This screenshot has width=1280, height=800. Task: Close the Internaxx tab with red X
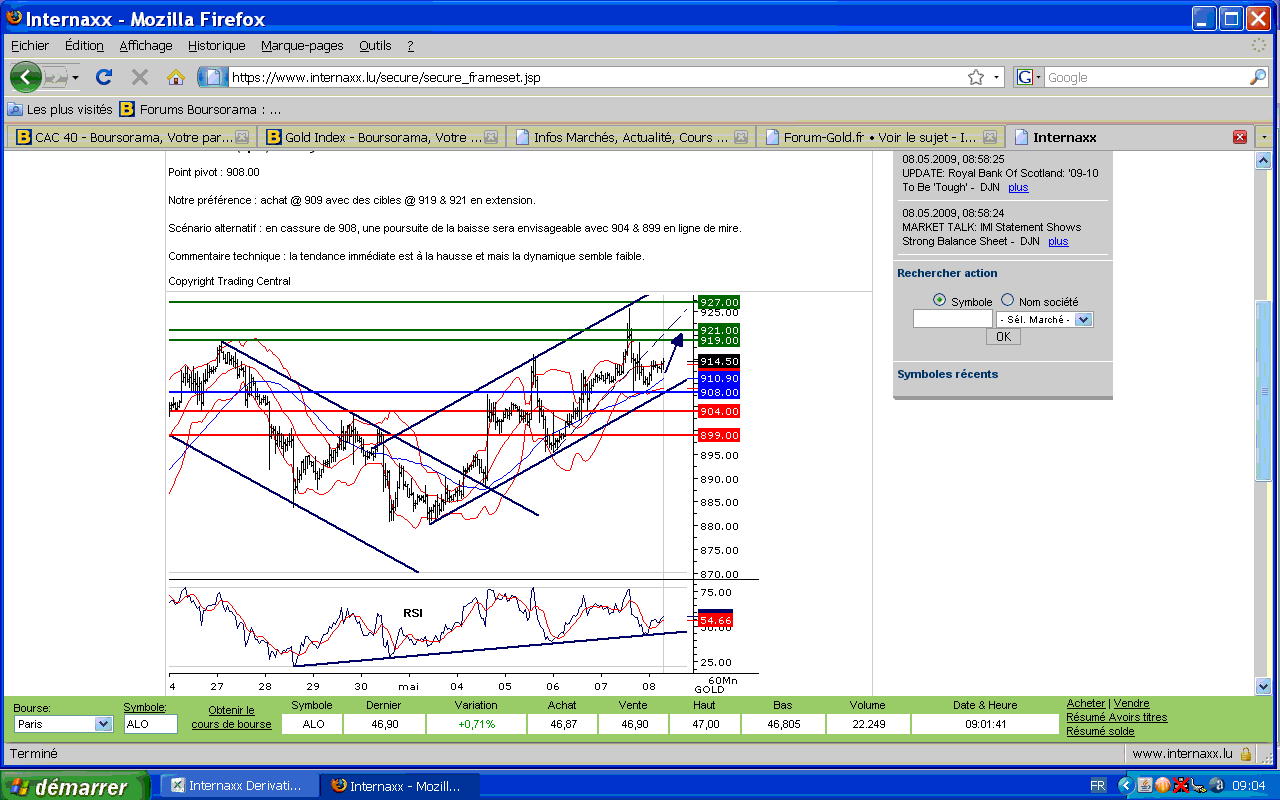[1240, 137]
